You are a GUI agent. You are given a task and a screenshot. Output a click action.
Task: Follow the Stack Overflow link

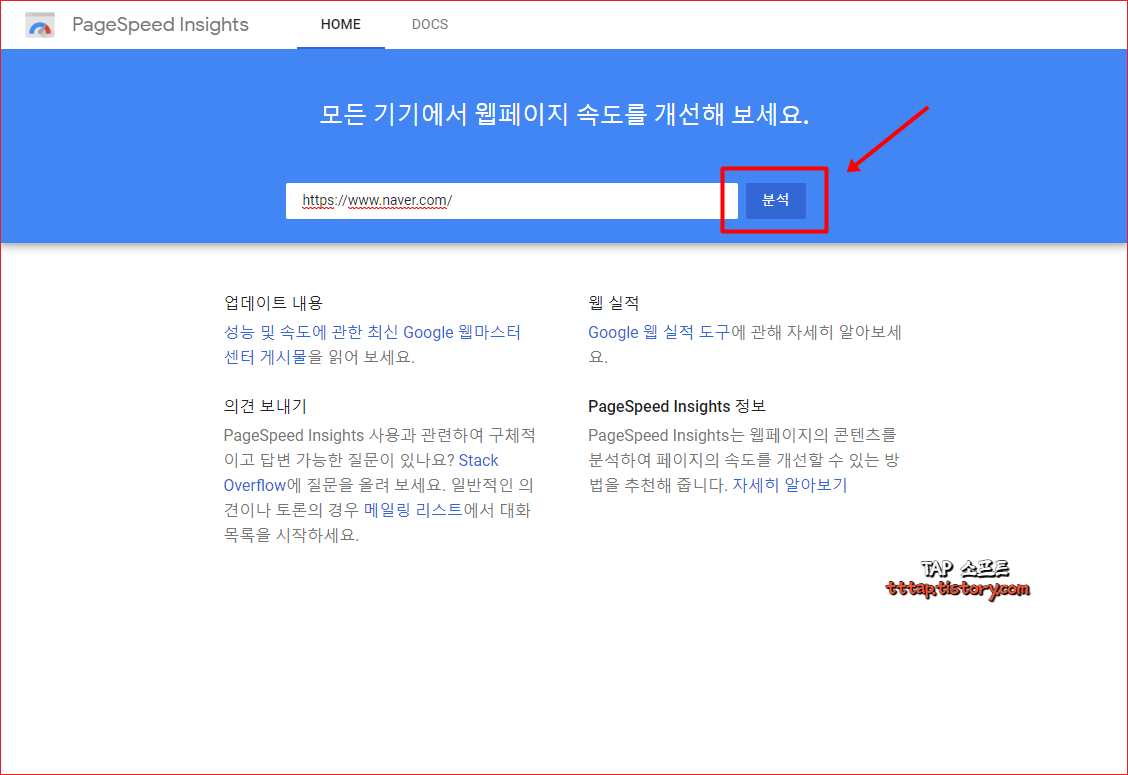click(478, 461)
